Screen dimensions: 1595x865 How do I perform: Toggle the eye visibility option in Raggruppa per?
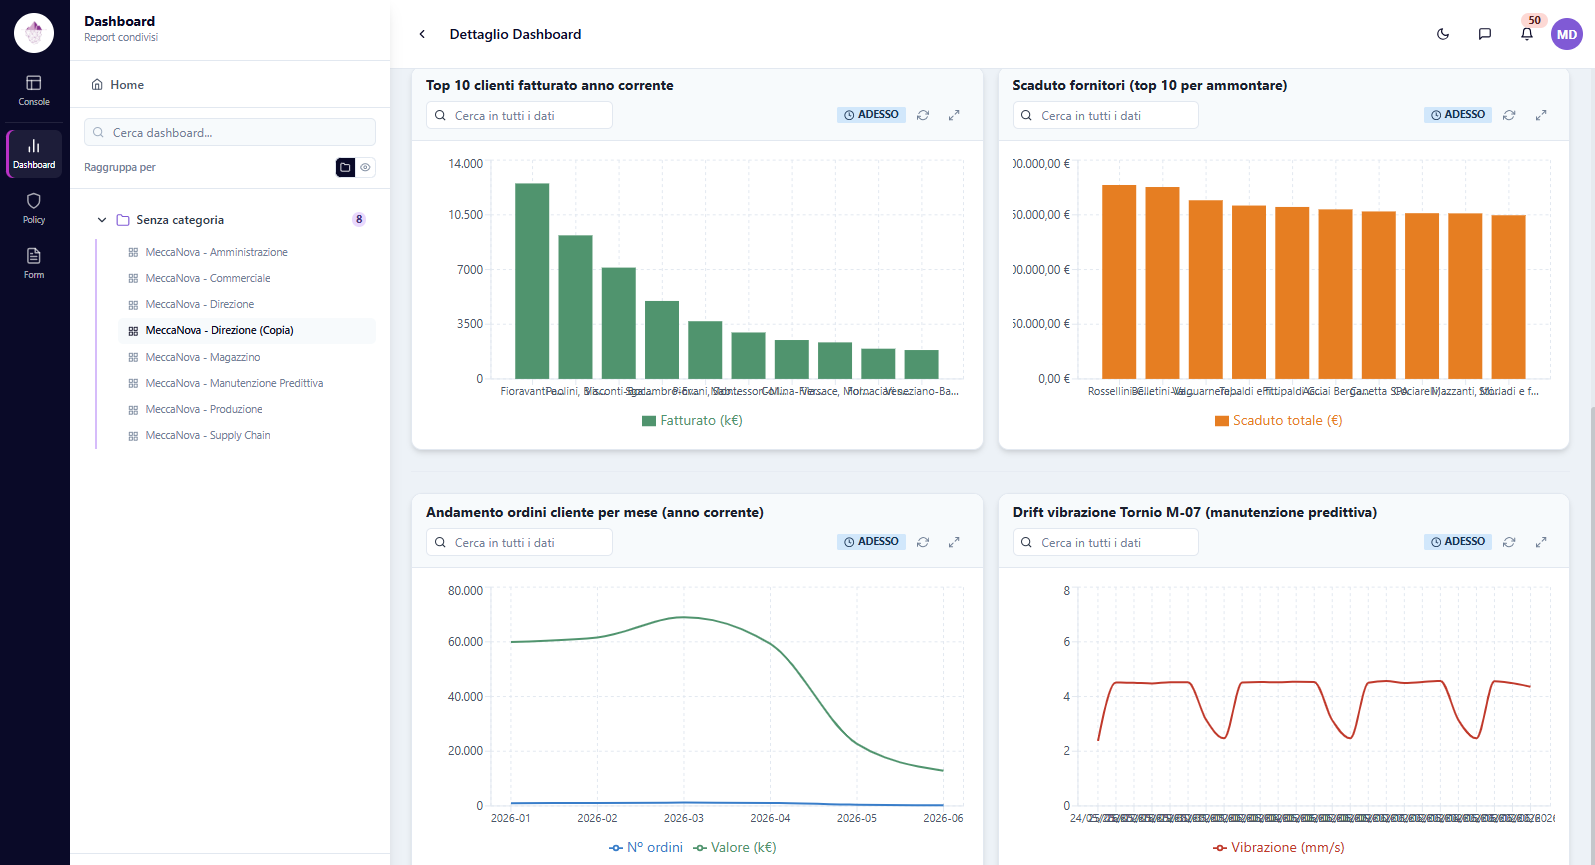pyautogui.click(x=366, y=167)
